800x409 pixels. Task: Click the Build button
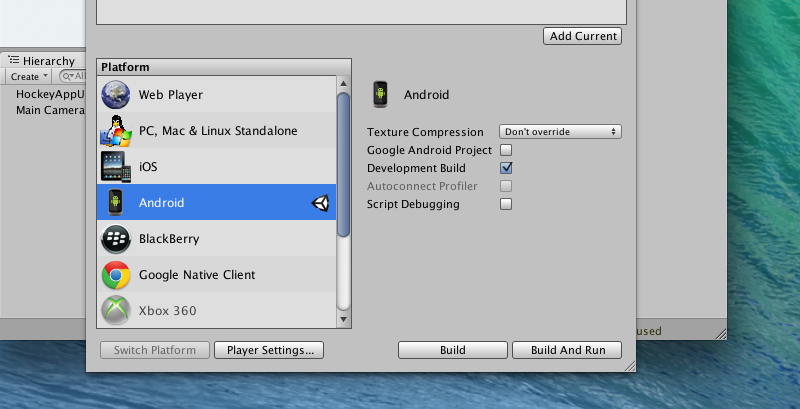coord(453,350)
